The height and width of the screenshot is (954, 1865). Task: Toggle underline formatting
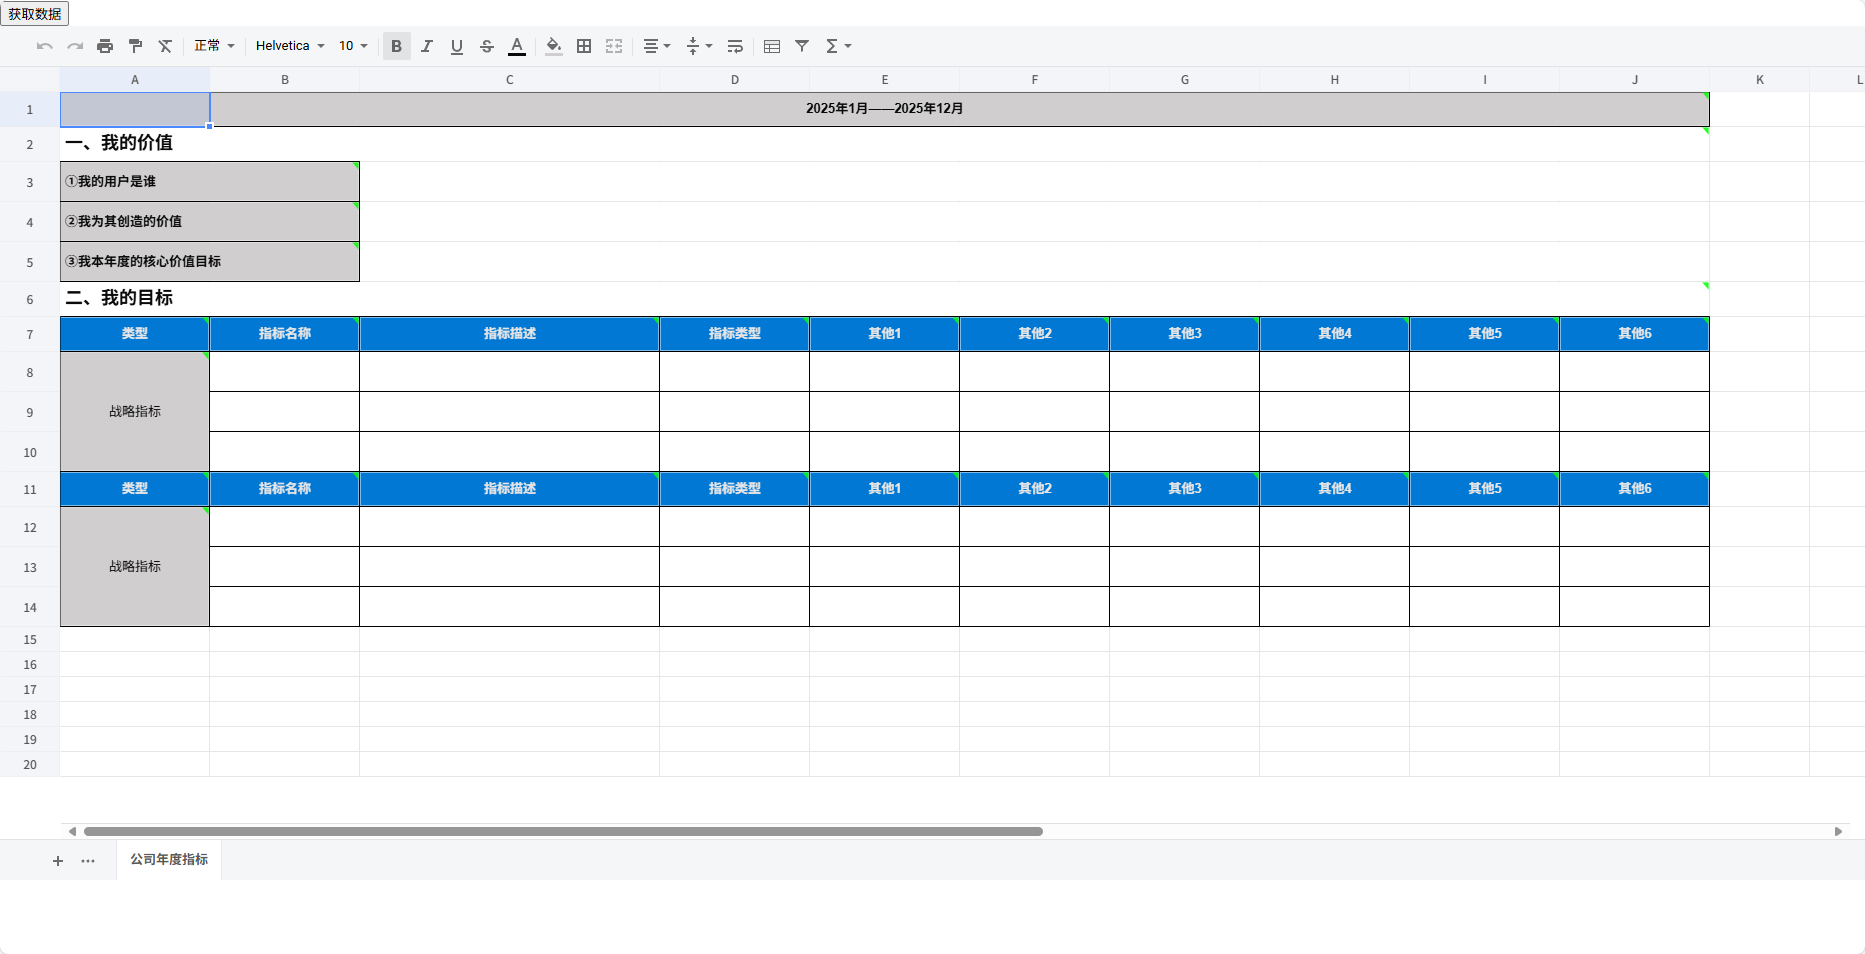pos(456,46)
